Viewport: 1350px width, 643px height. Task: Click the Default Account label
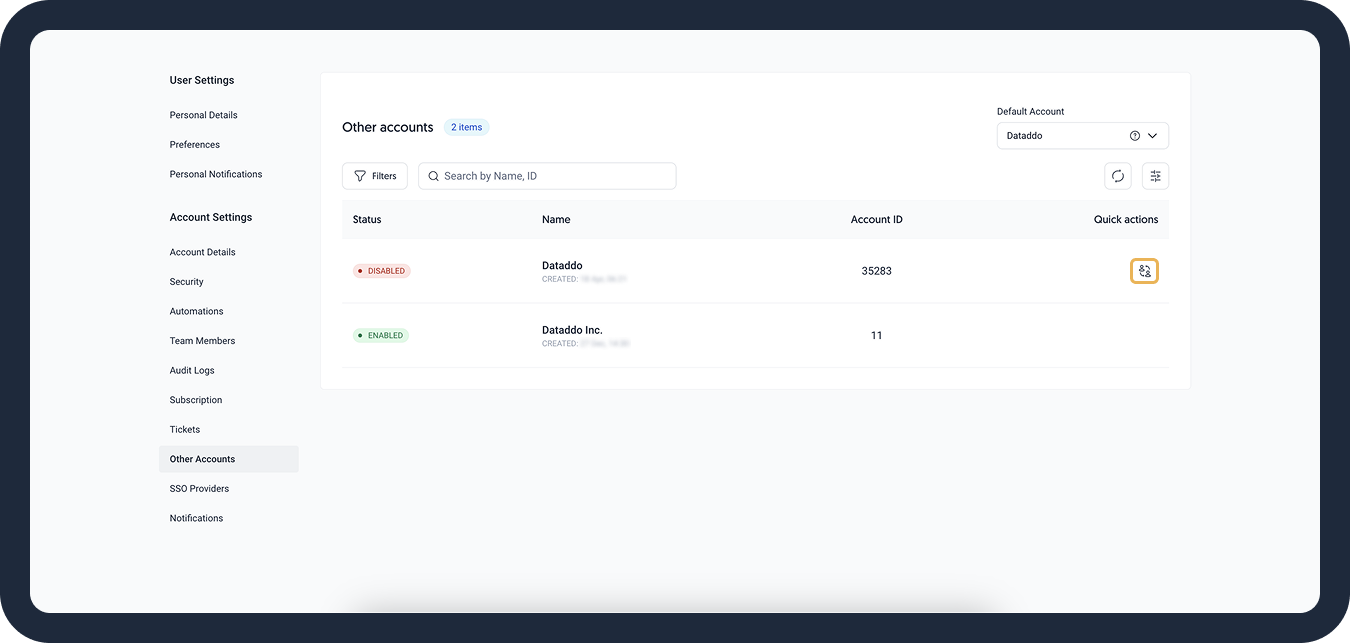tap(1031, 112)
